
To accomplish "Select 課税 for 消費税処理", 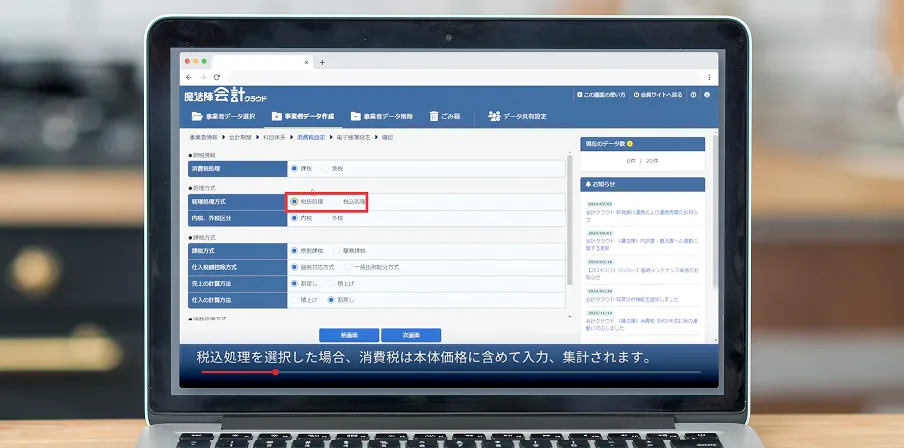I will [295, 169].
